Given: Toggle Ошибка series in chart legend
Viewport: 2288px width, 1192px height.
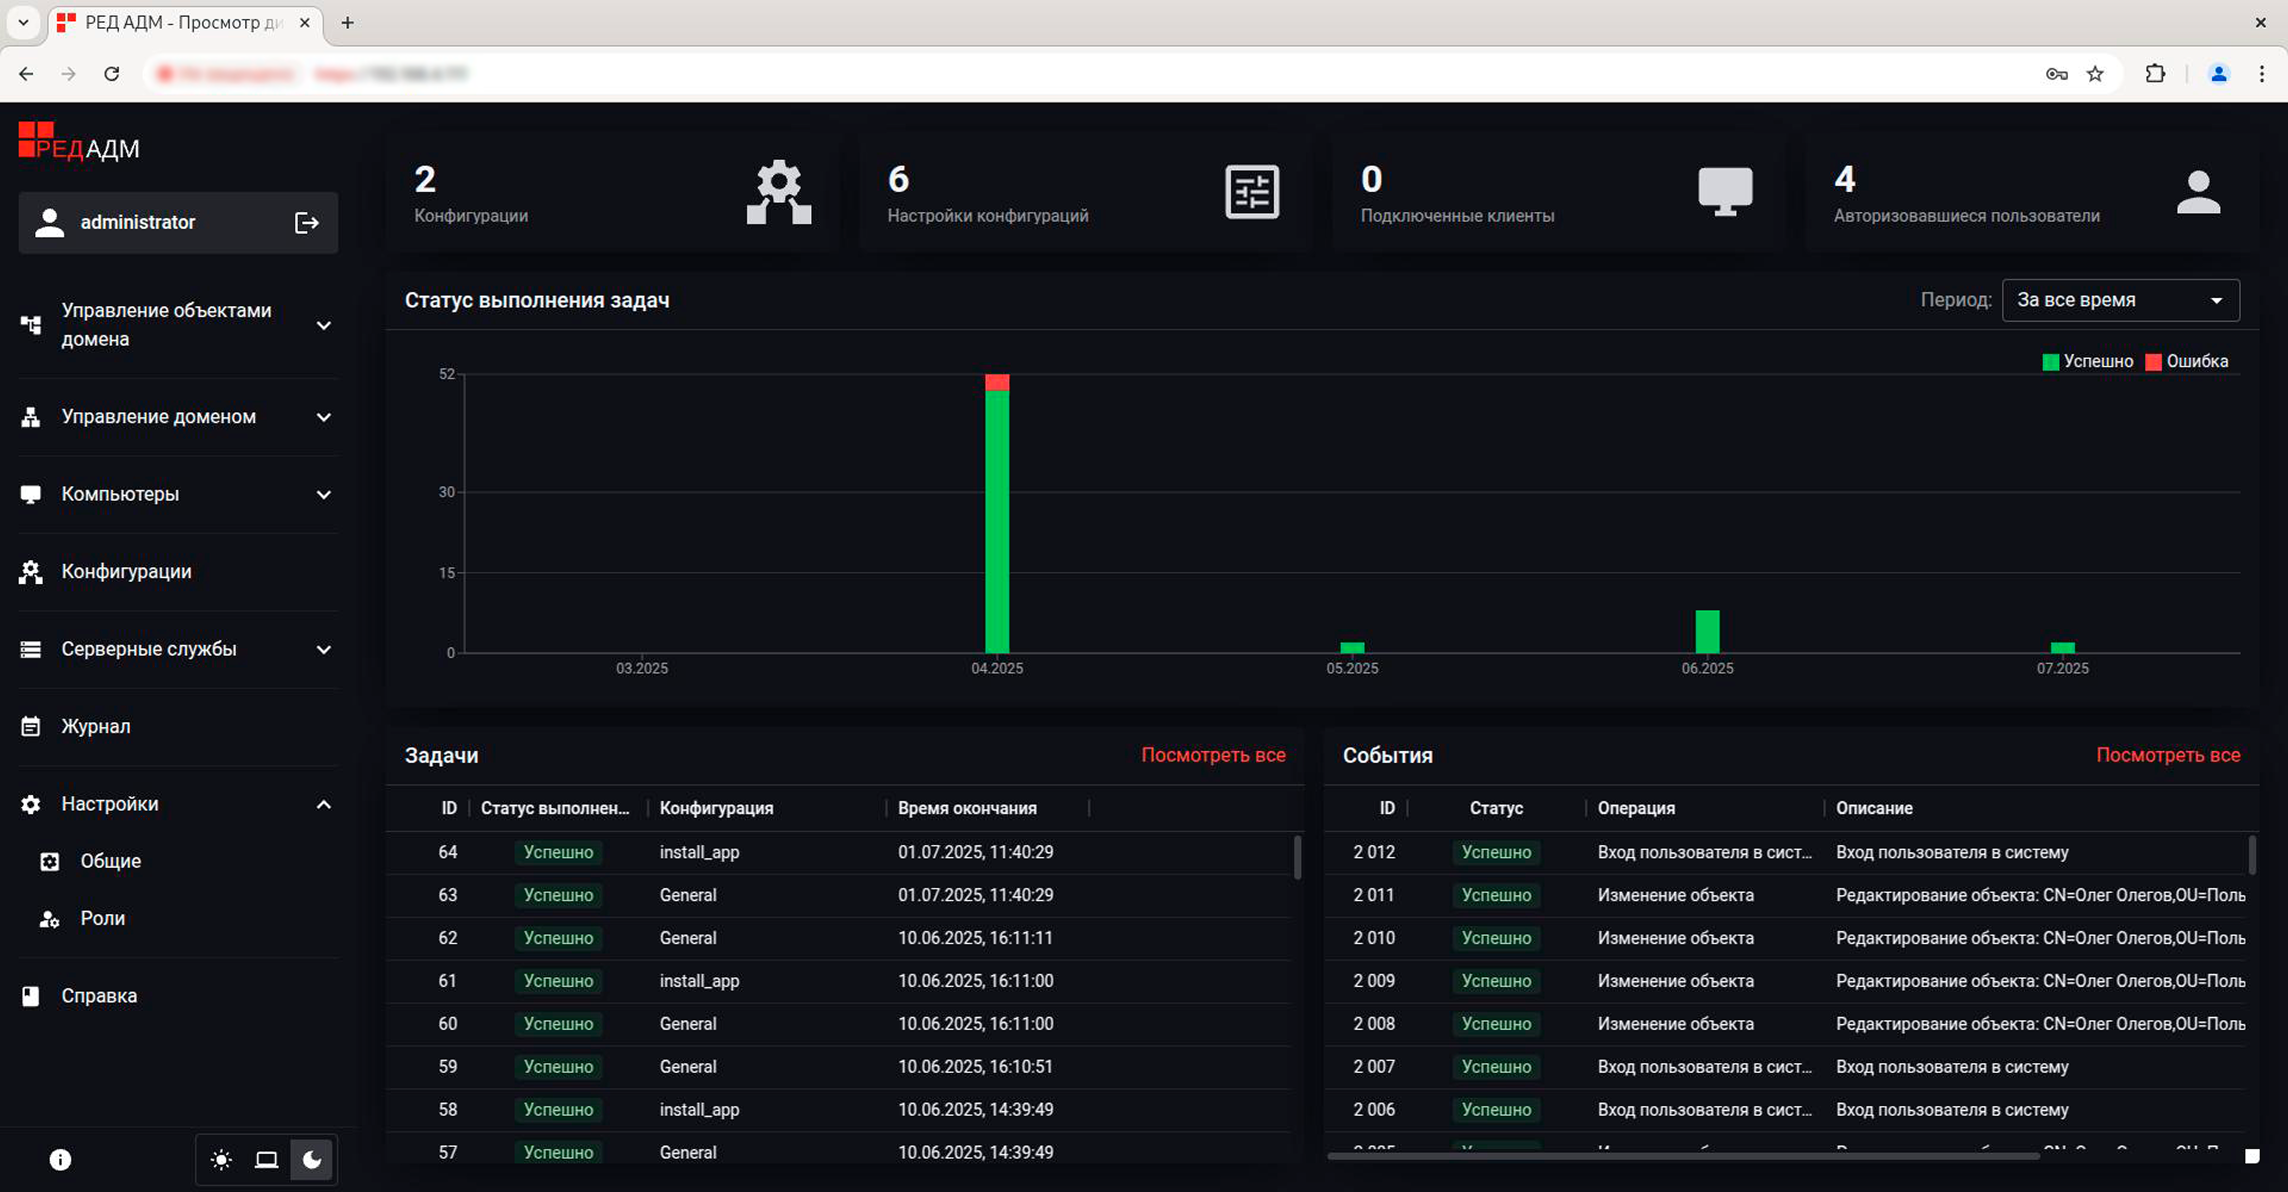Looking at the screenshot, I should 2187,362.
